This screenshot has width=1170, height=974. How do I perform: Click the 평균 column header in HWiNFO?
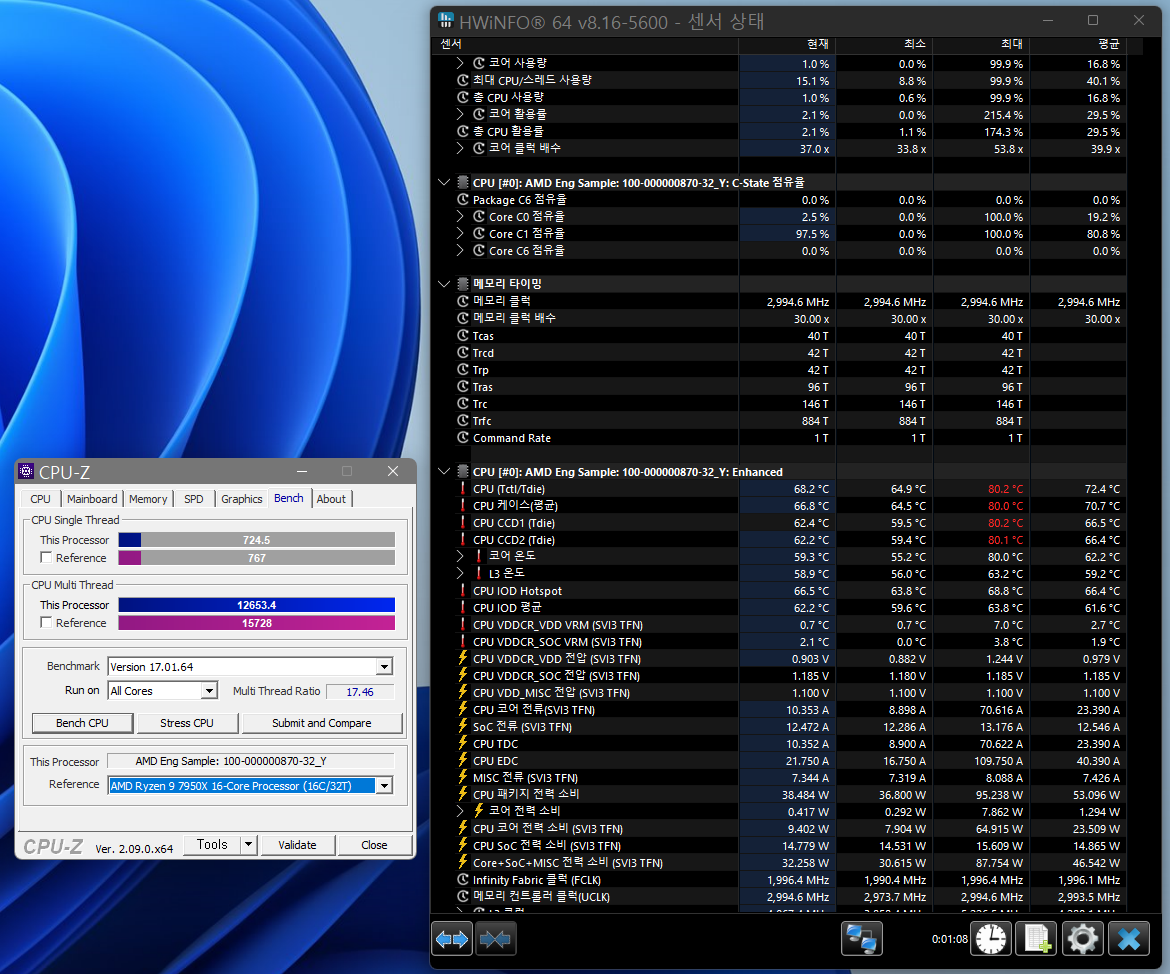pos(1078,44)
